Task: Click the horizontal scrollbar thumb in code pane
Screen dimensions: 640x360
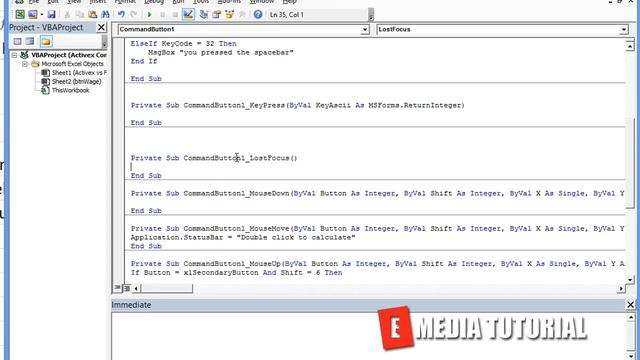Action: (x=167, y=288)
